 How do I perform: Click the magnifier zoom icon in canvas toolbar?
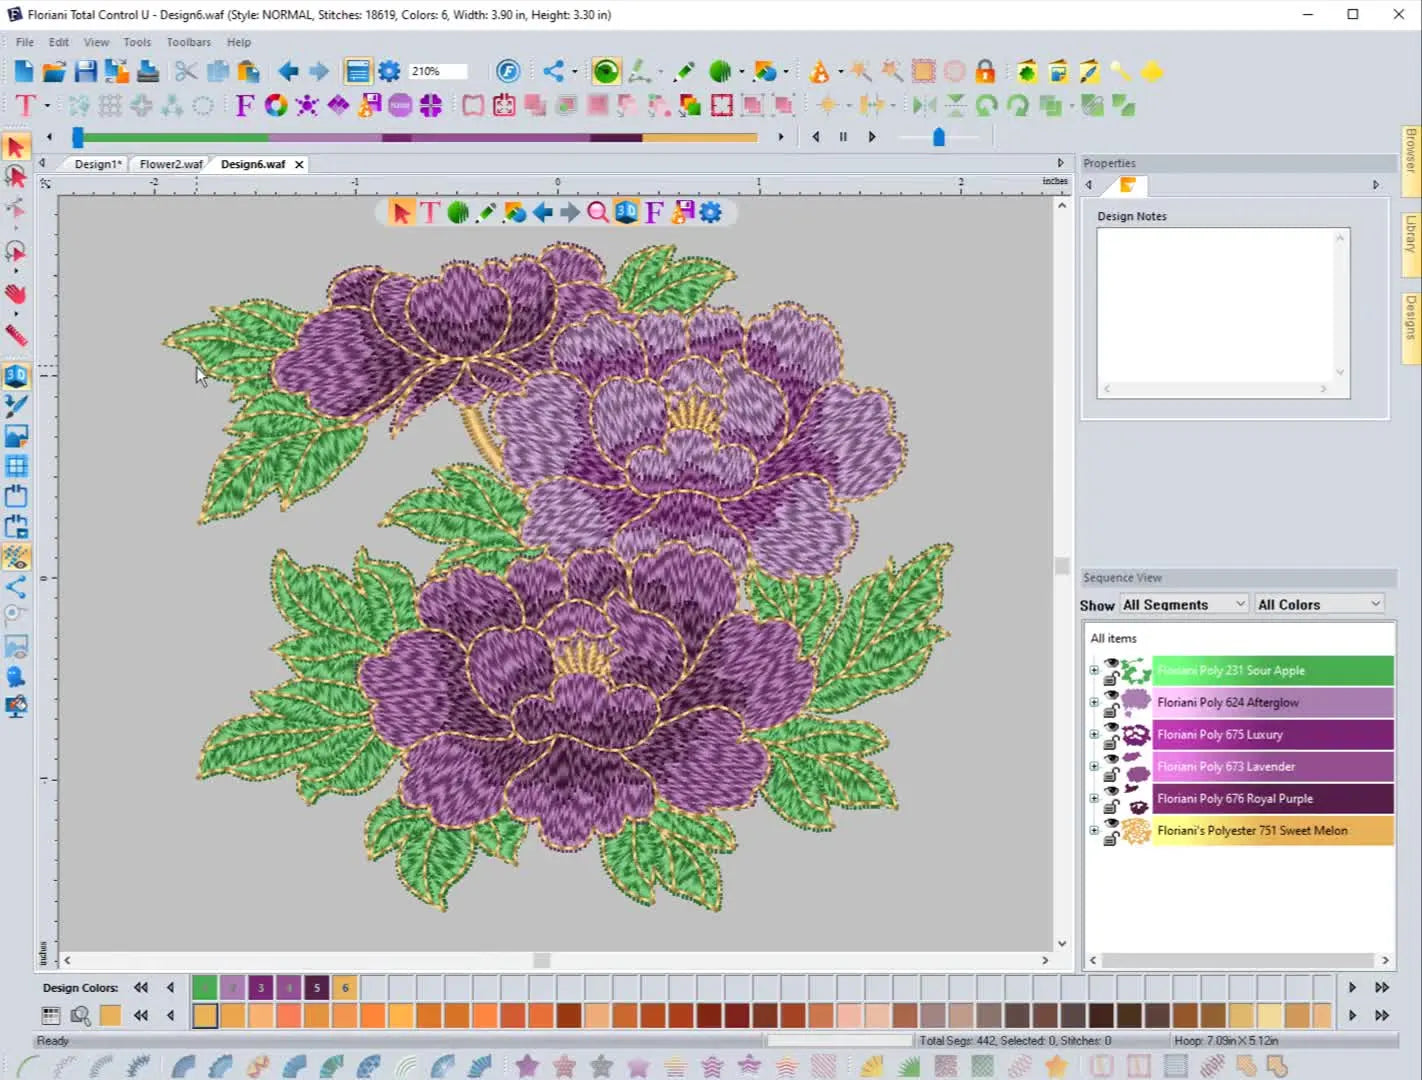(x=597, y=212)
